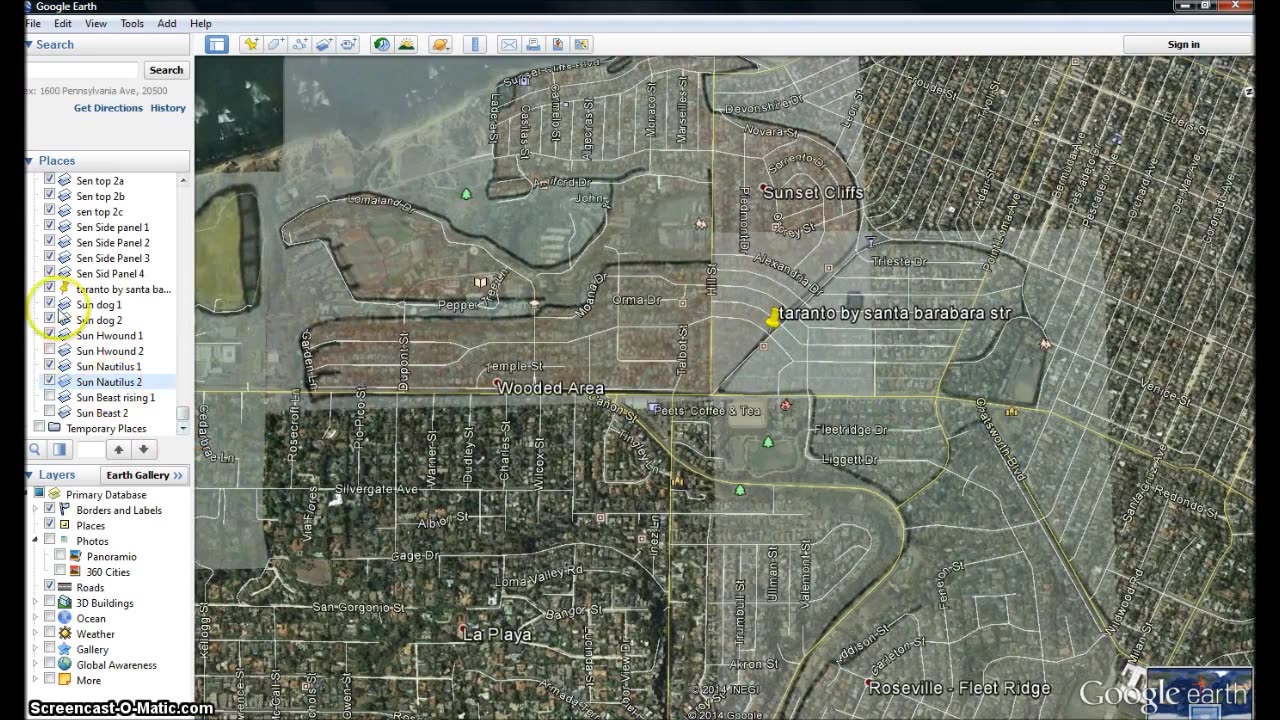
Task: Collapse the Layers panel triangle
Action: pos(30,475)
